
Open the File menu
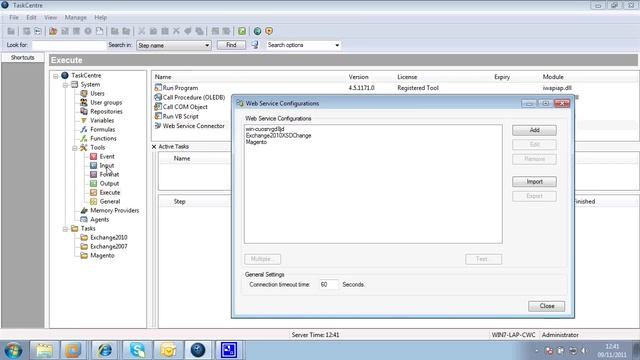tap(14, 18)
